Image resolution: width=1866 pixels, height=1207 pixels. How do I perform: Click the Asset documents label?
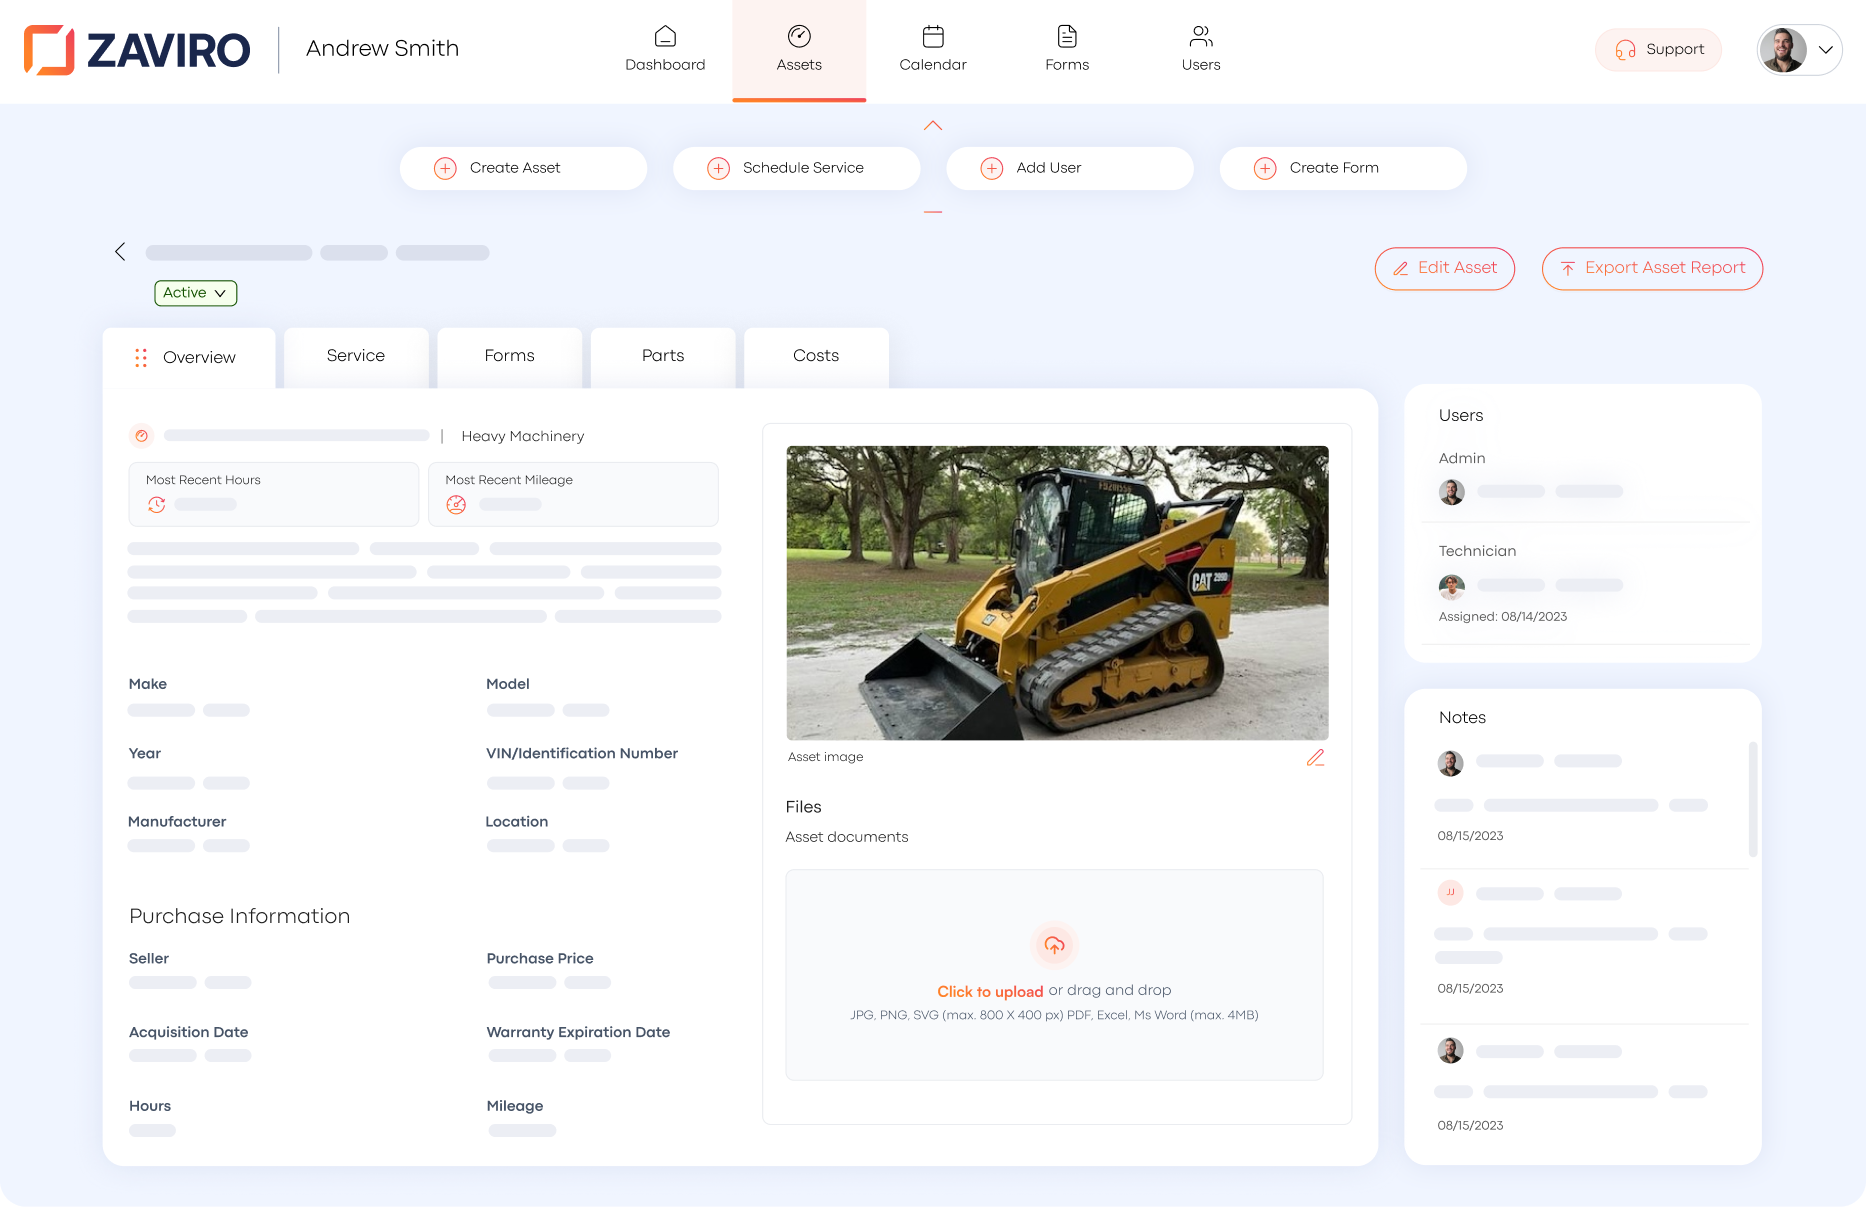847,837
